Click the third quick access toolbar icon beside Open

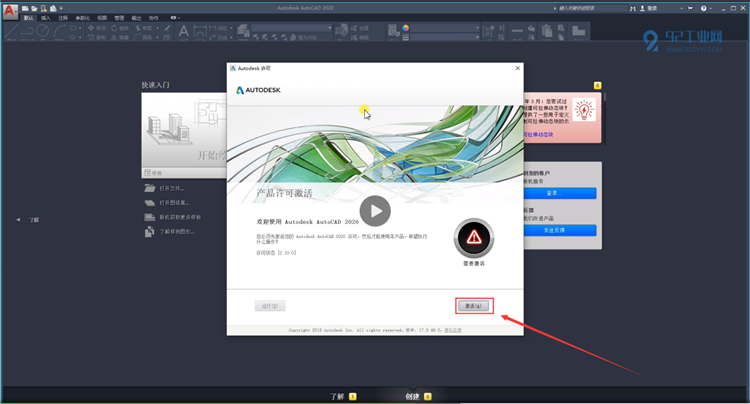[x=44, y=9]
